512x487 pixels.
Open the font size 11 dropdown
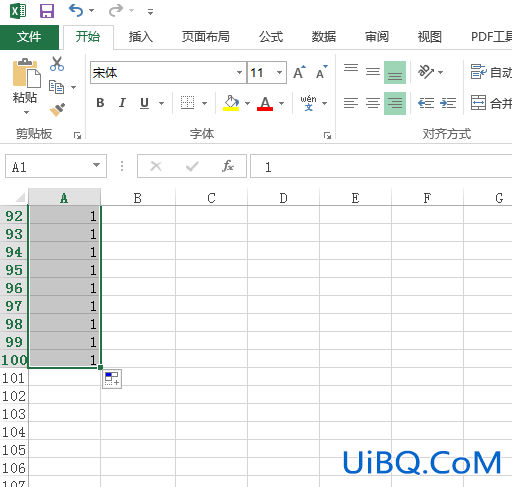279,72
